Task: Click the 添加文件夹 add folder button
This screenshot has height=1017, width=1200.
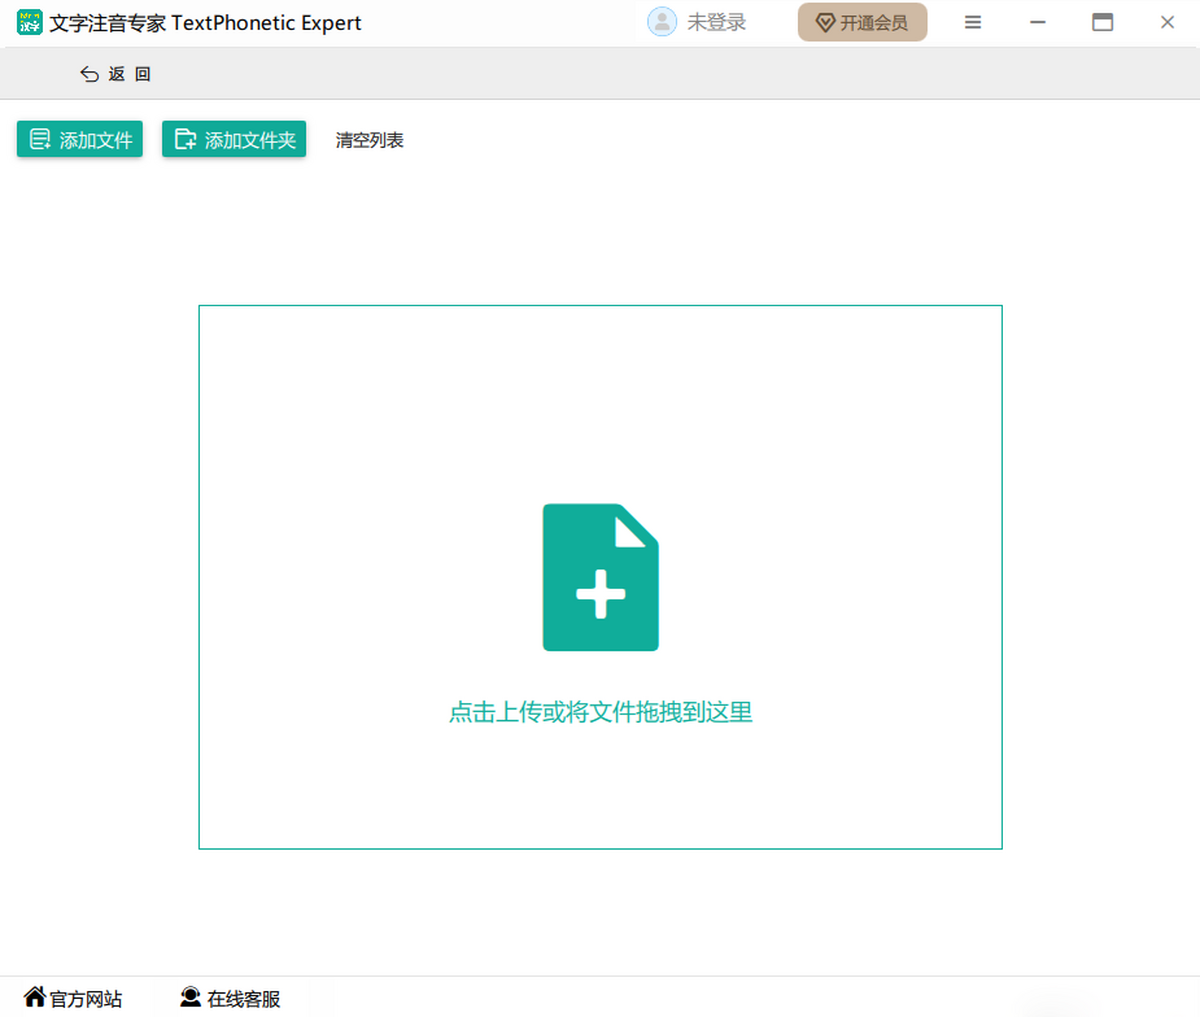Action: 234,140
